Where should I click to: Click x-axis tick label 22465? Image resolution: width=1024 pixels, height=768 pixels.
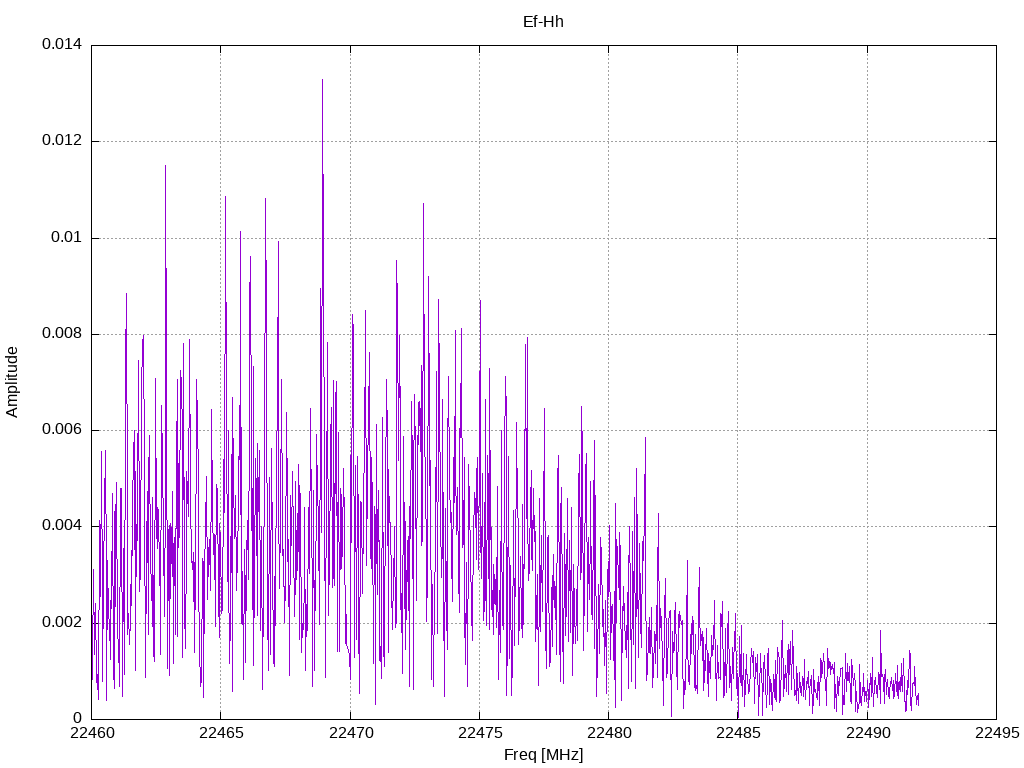tap(221, 733)
